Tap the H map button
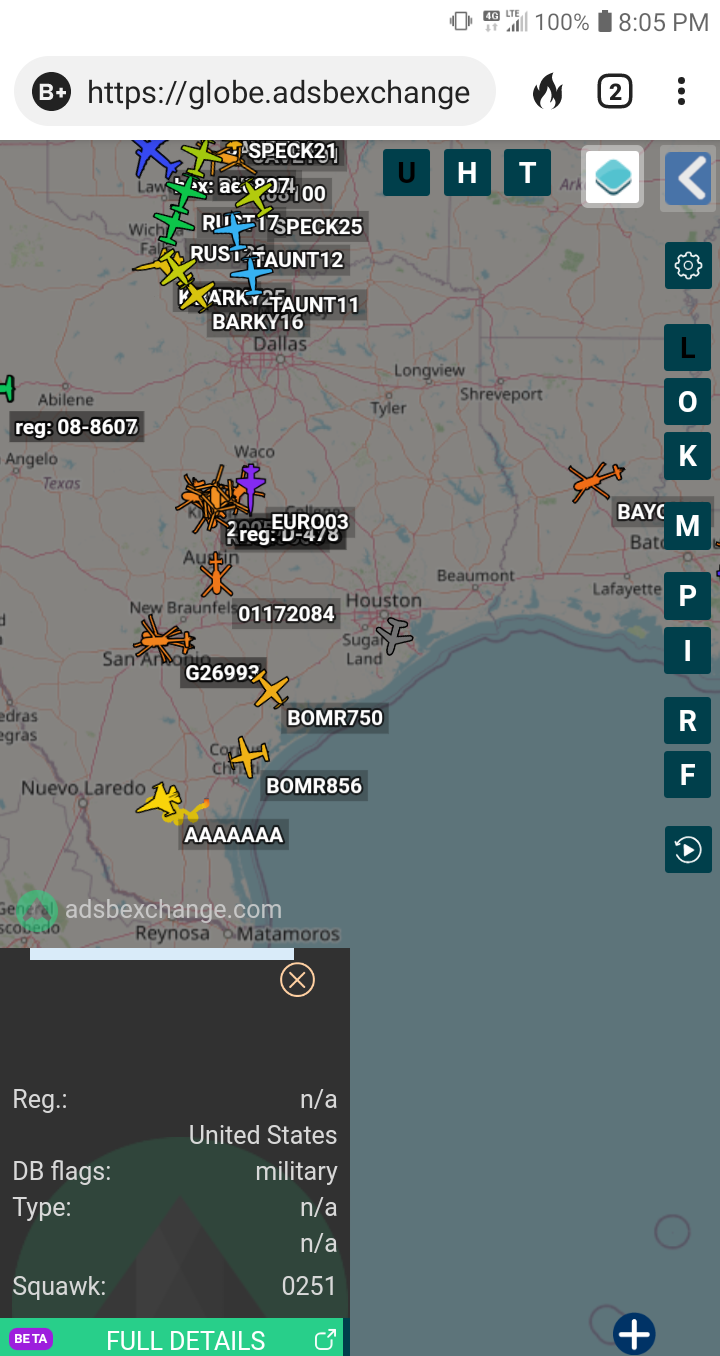The height and width of the screenshot is (1356, 720). [467, 172]
